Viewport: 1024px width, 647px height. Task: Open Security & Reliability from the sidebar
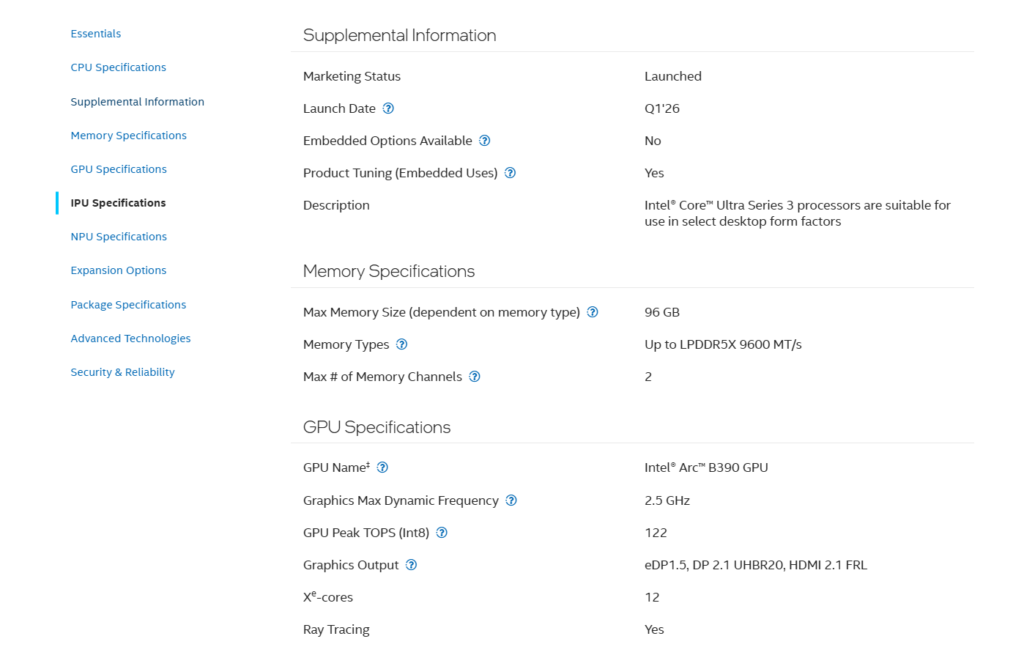pyautogui.click(x=122, y=372)
